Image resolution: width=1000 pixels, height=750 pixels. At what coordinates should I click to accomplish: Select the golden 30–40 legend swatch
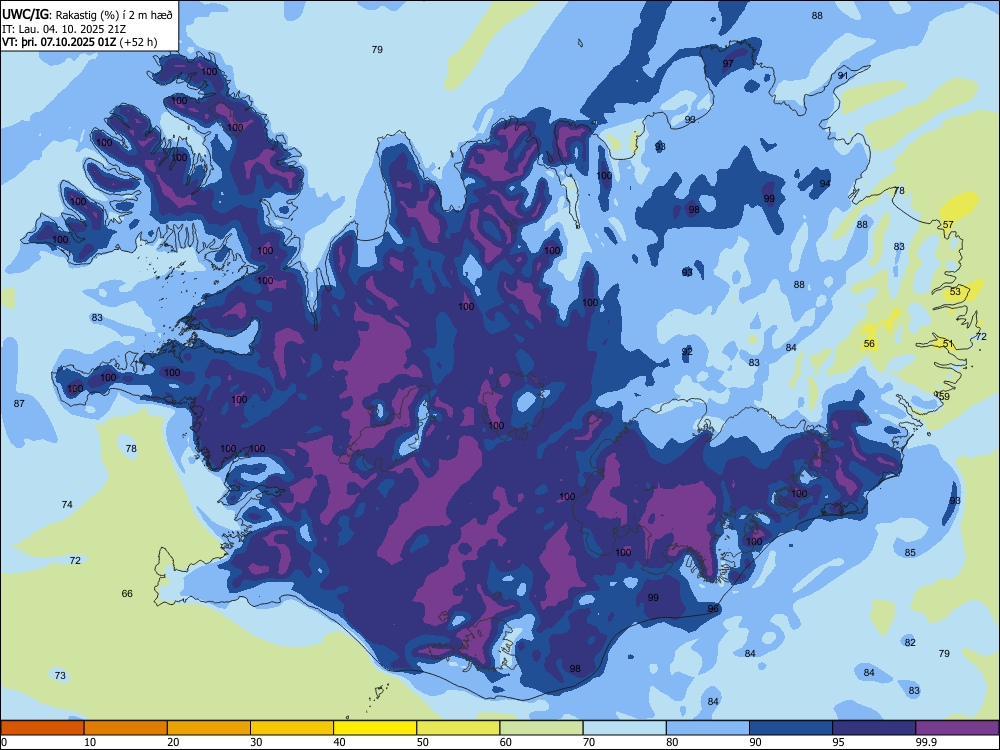pos(292,728)
